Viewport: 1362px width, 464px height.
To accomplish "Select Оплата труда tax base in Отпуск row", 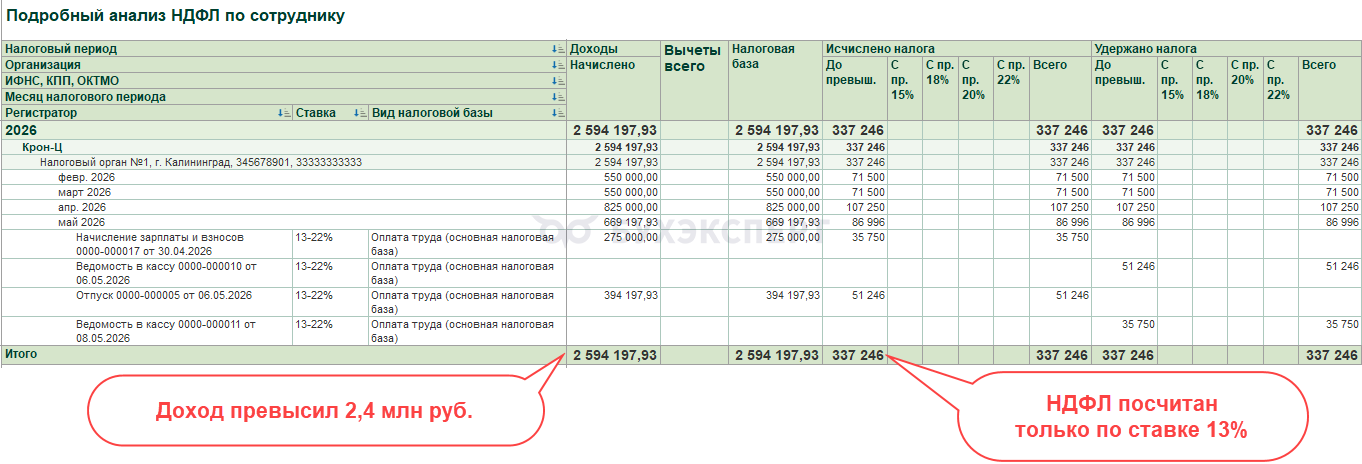I will pyautogui.click(x=462, y=302).
